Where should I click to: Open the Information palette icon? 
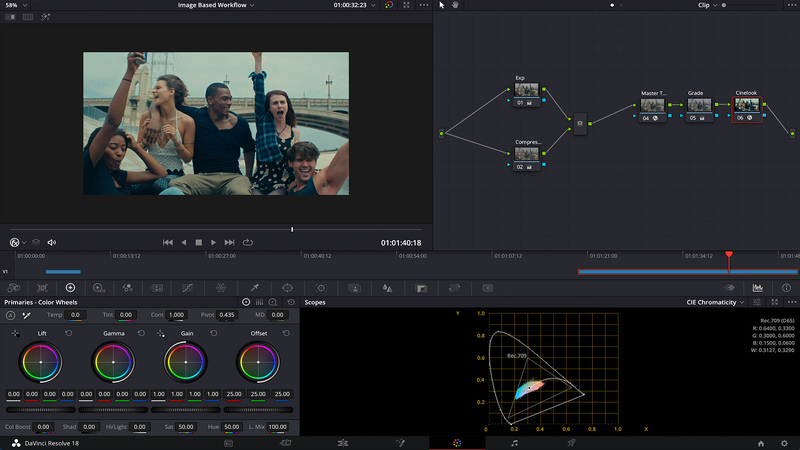point(786,288)
